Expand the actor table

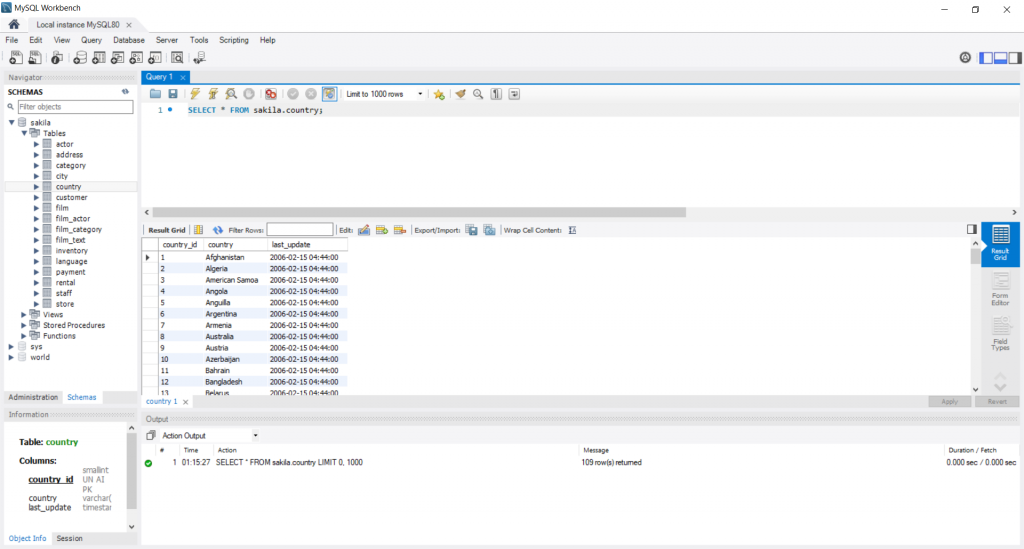[x=37, y=144]
